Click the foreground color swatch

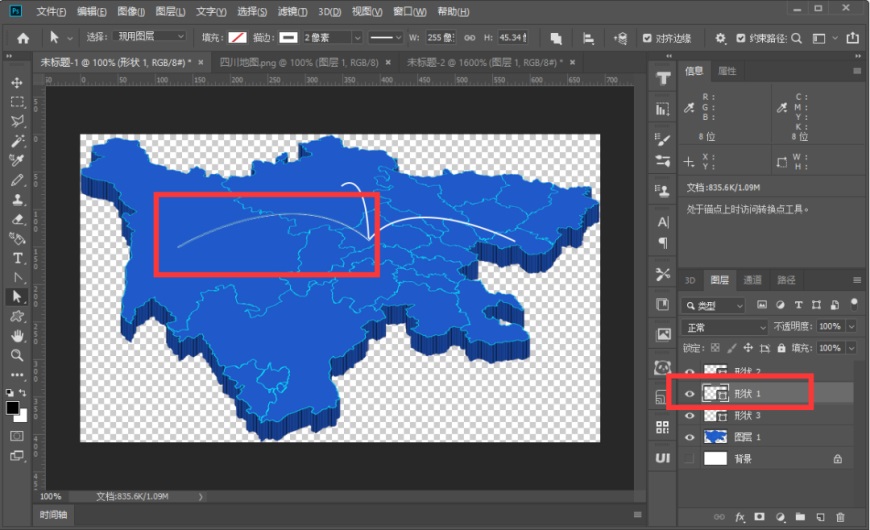[x=12, y=408]
